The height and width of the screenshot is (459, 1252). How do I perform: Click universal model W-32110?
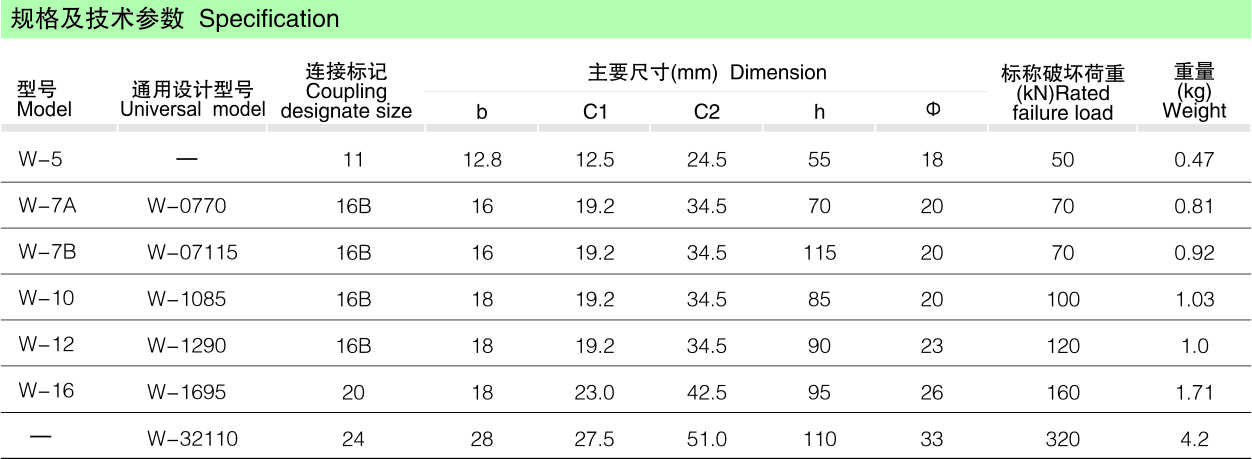[192, 438]
